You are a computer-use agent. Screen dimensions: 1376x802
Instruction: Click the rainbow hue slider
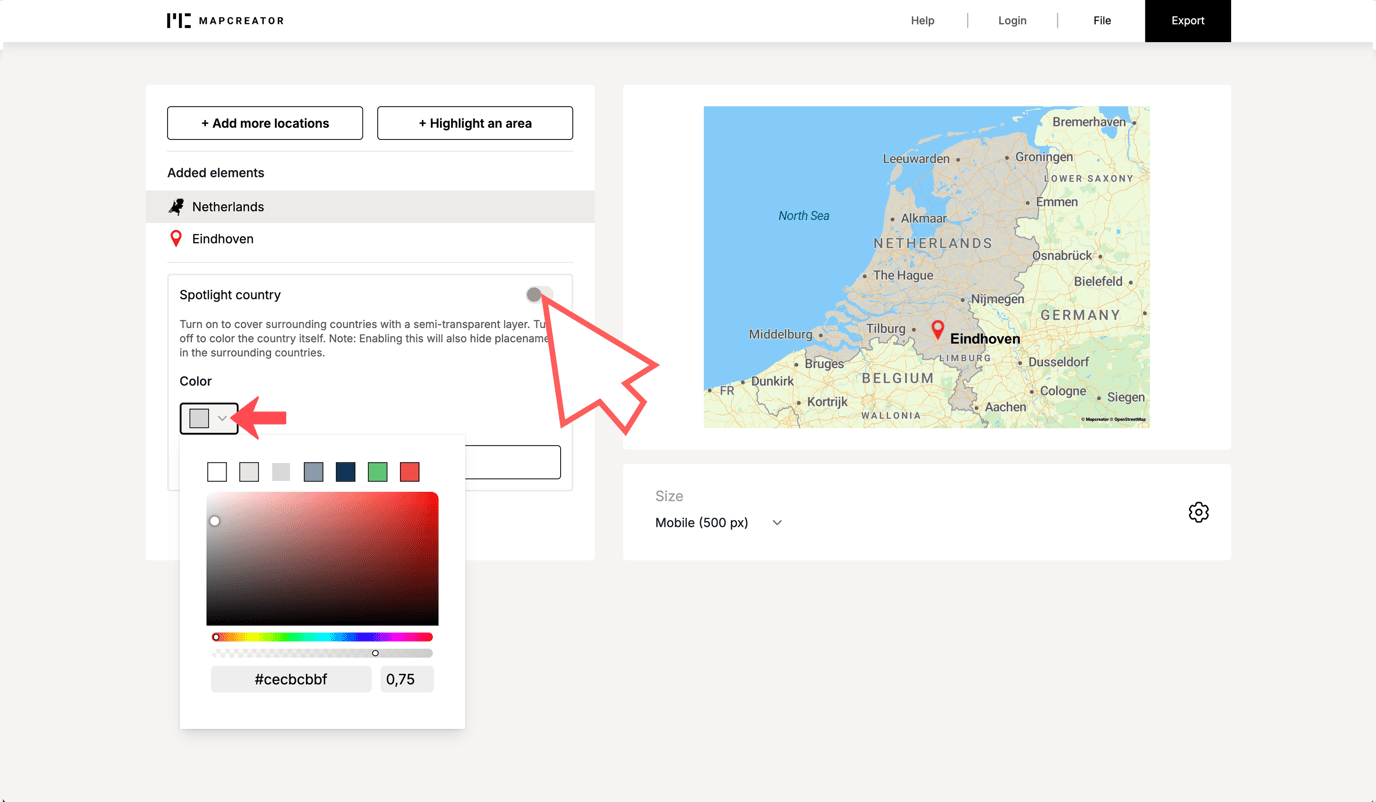point(322,637)
